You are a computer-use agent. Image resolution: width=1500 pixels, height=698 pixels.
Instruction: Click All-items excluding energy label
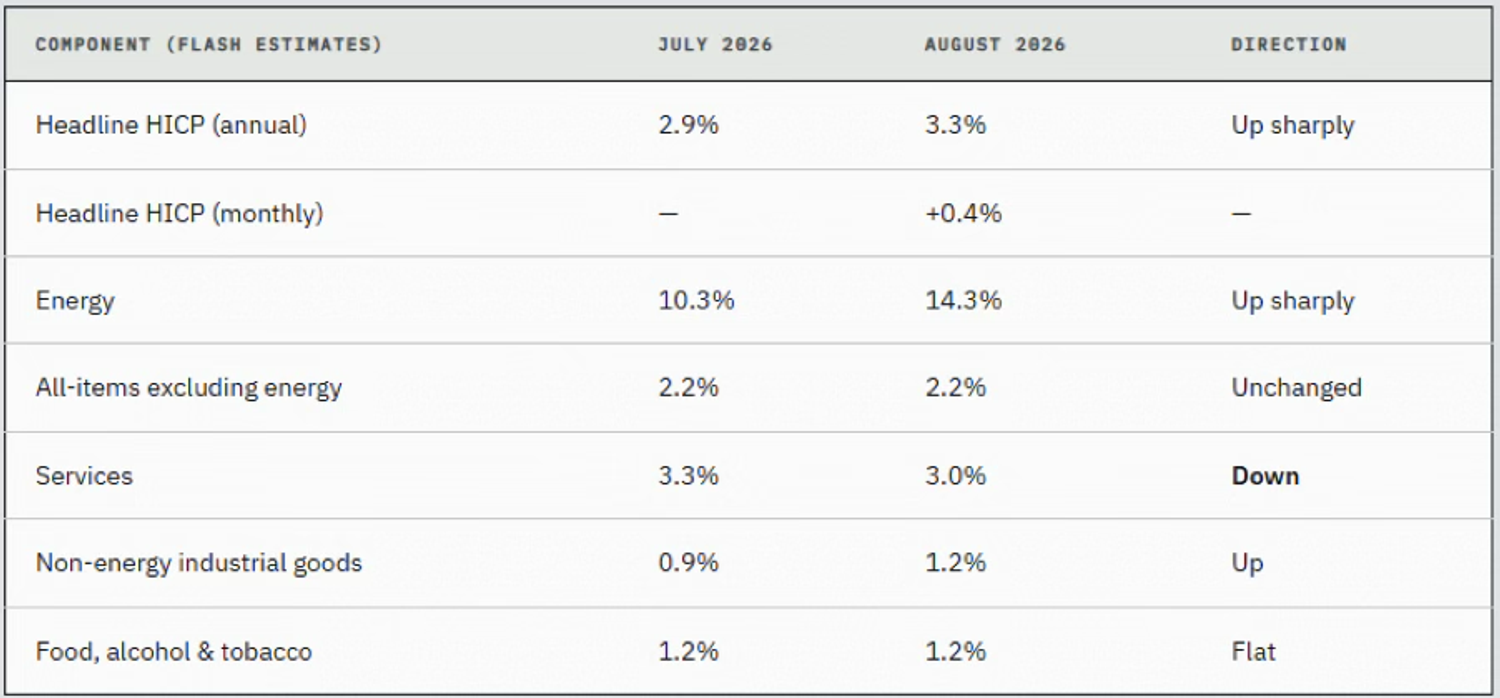[188, 388]
